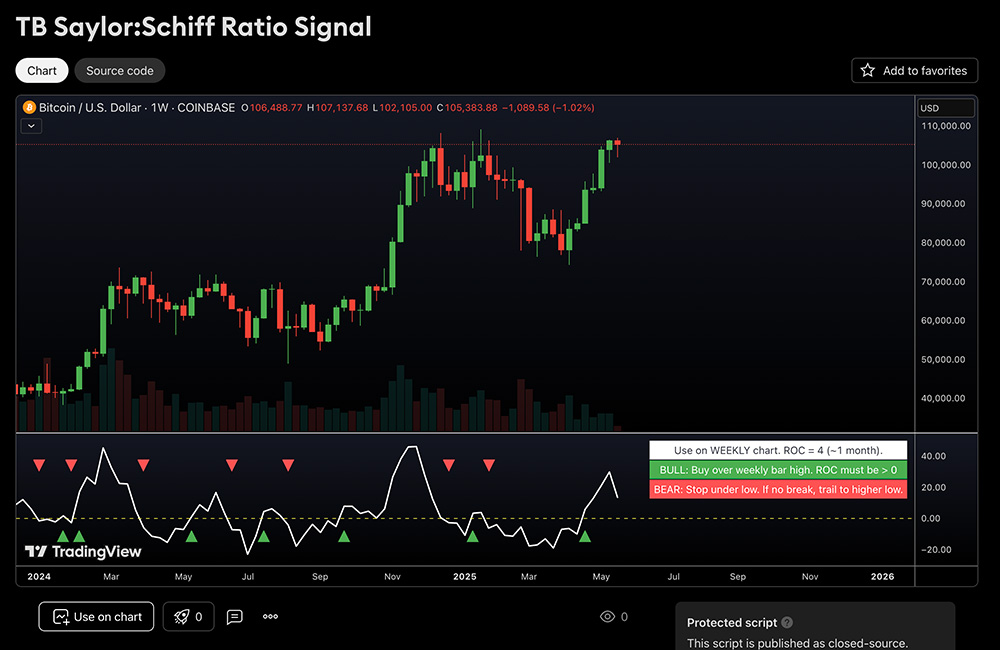Click the Protected script heading

[732, 622]
